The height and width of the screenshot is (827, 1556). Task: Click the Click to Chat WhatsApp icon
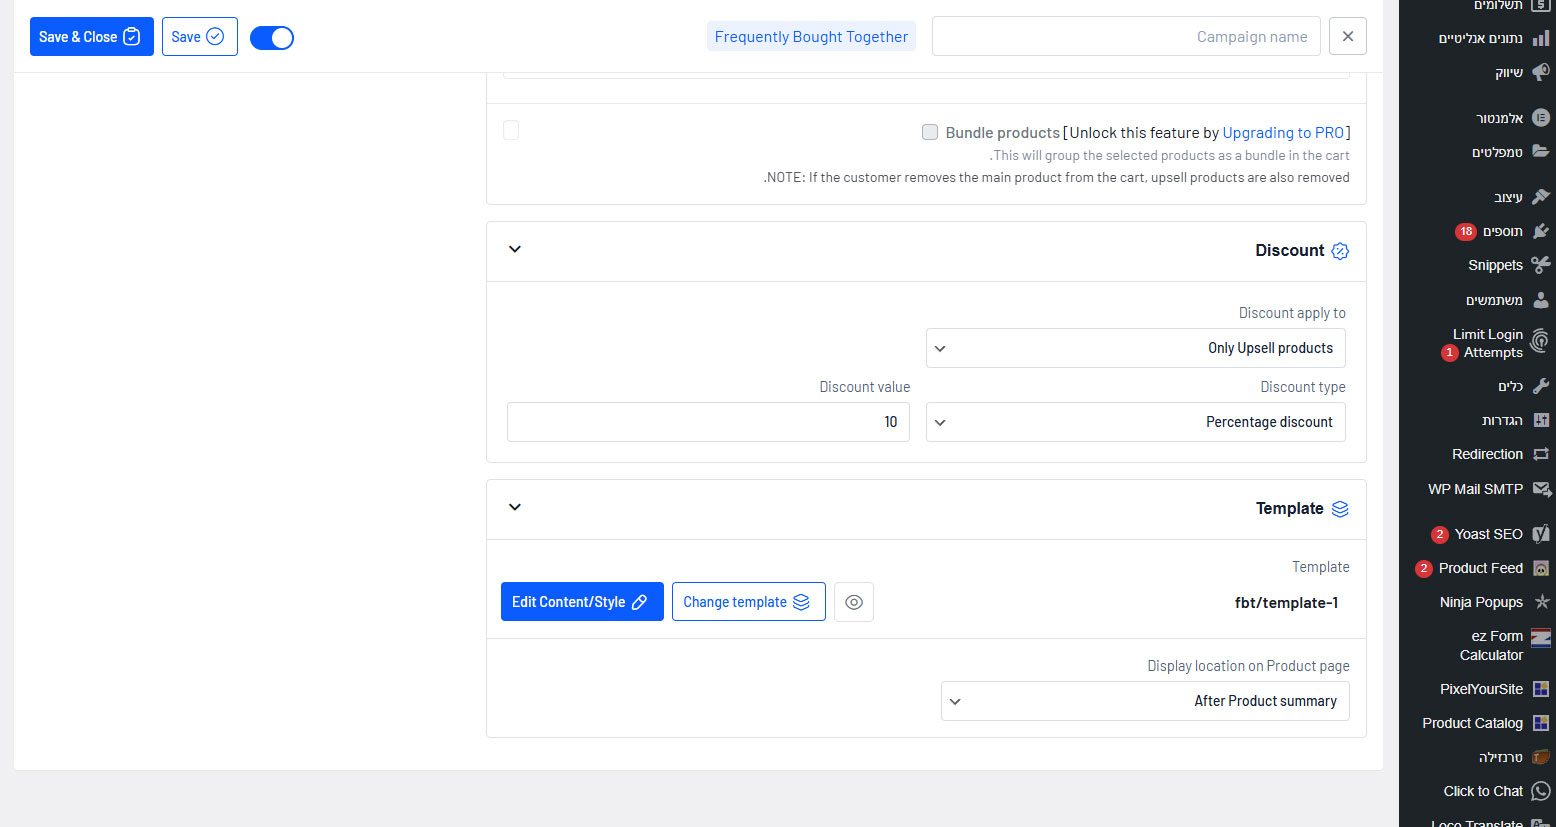coord(1541,791)
